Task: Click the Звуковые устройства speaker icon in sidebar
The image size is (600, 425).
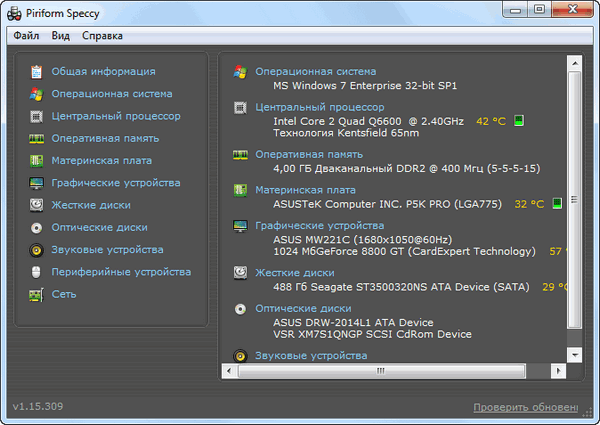Action: [x=36, y=250]
